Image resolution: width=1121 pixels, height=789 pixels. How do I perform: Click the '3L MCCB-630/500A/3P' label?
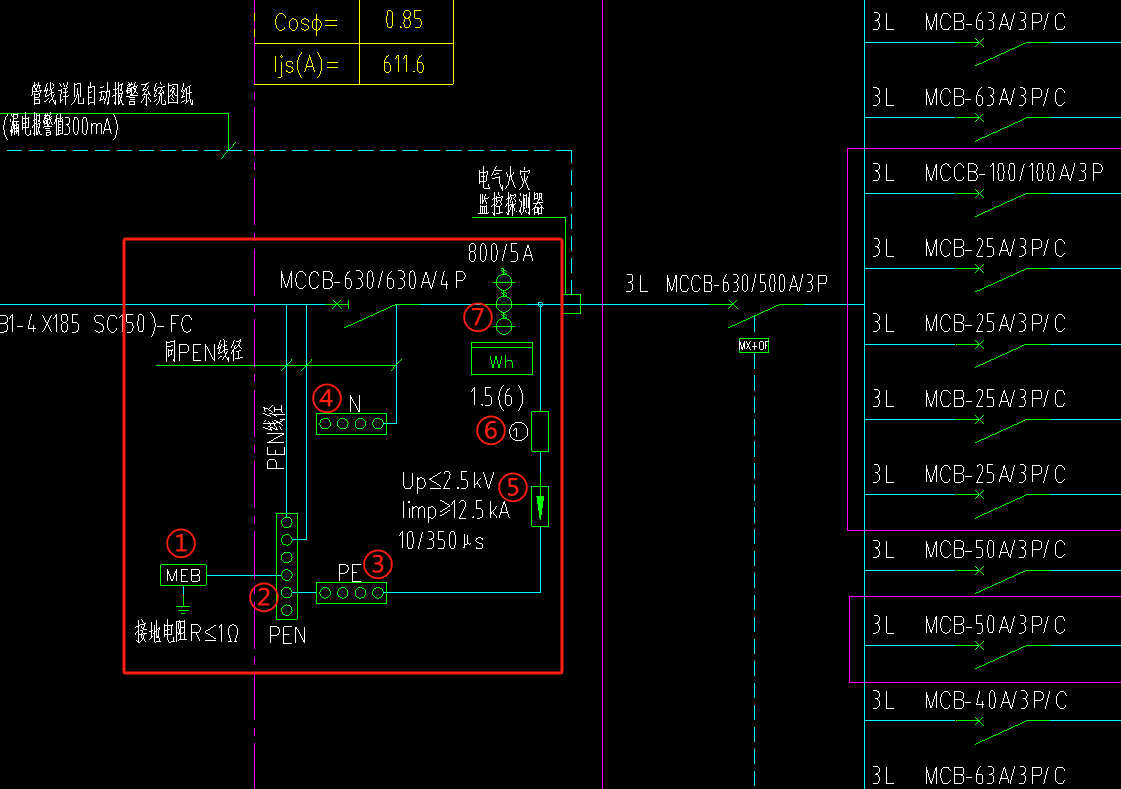click(x=726, y=284)
